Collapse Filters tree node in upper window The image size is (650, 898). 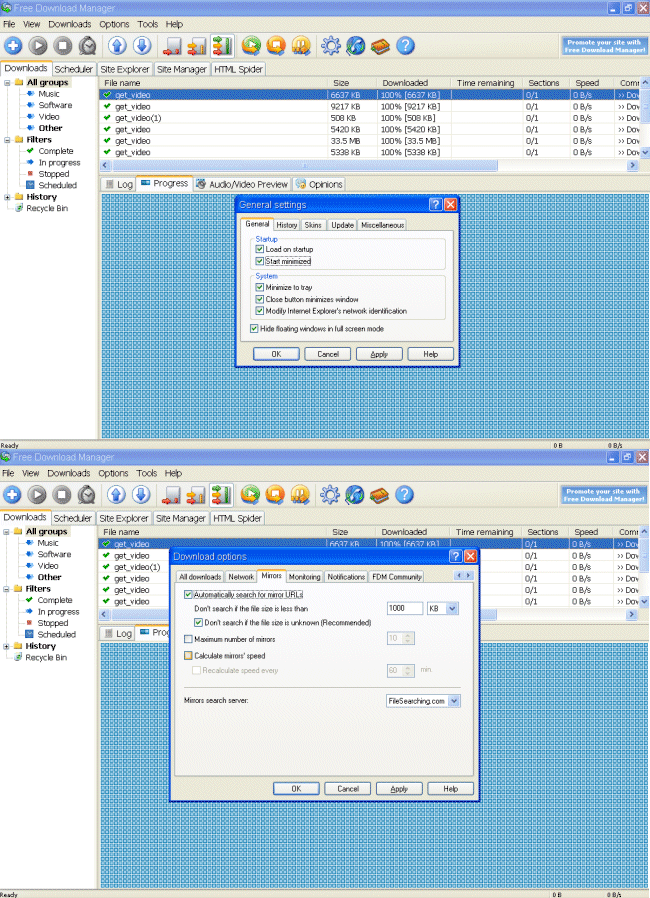(7, 140)
